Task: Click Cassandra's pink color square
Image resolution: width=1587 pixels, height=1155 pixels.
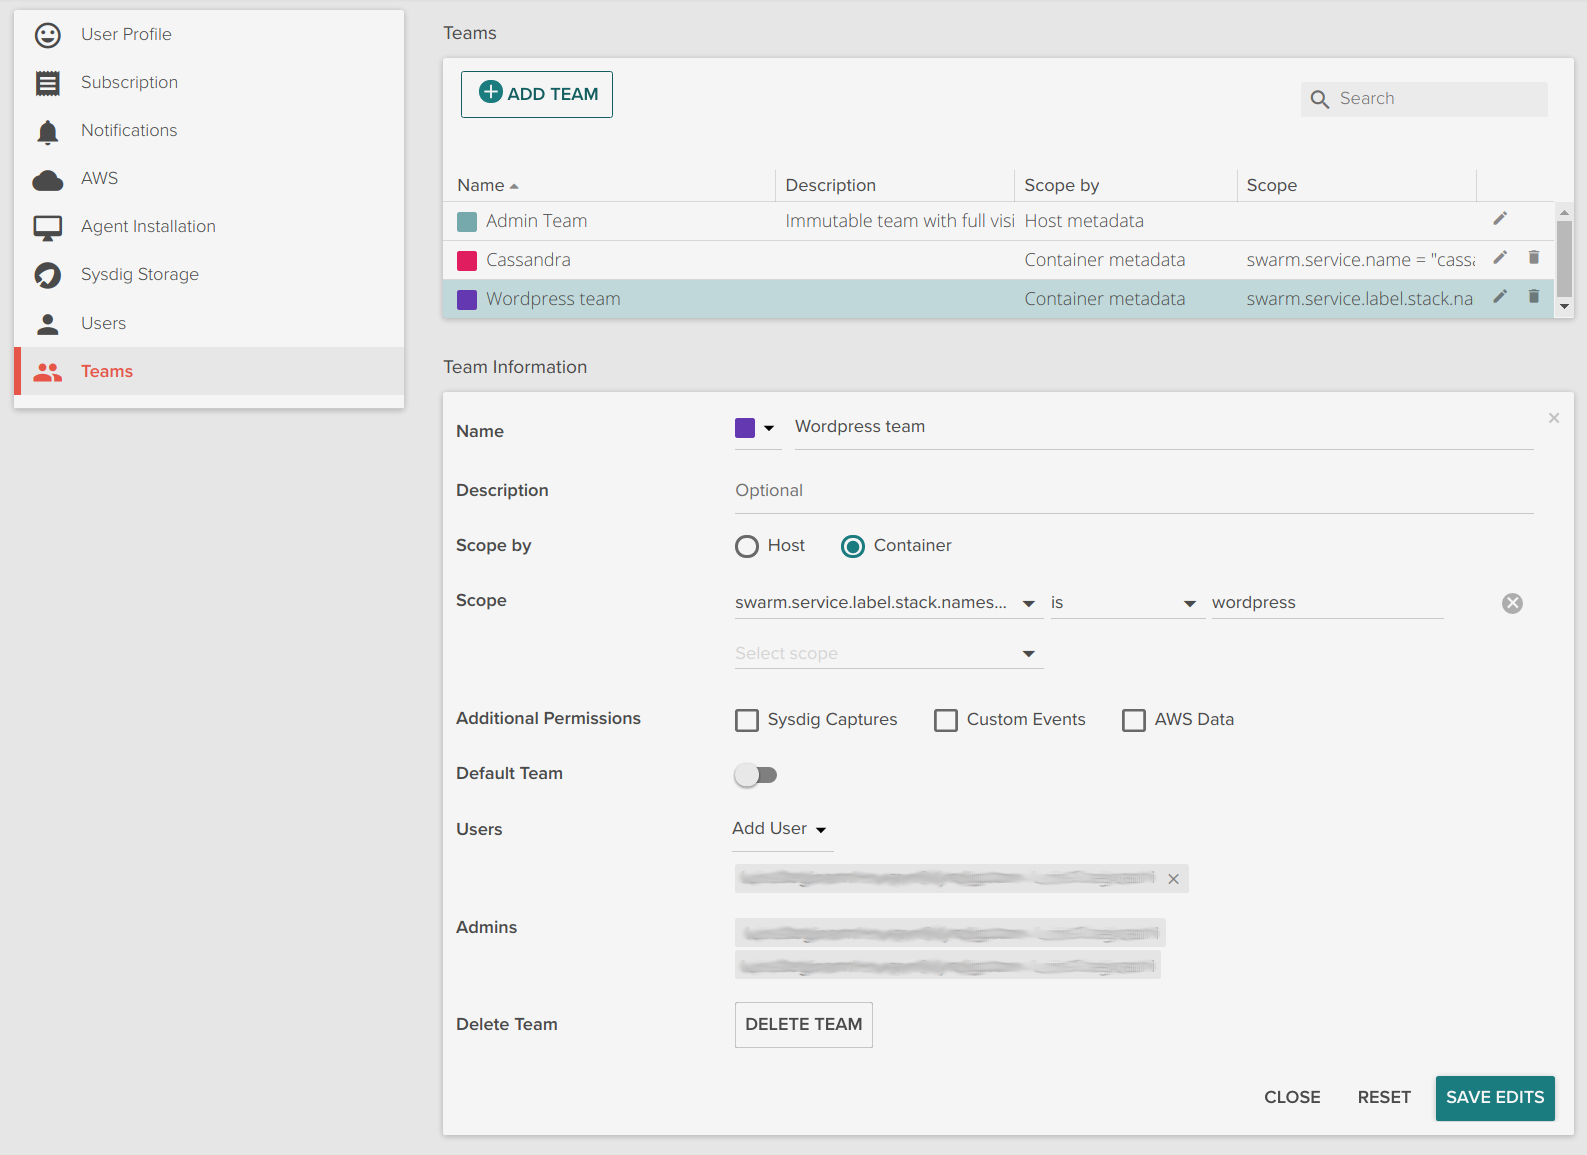Action: click(x=467, y=261)
